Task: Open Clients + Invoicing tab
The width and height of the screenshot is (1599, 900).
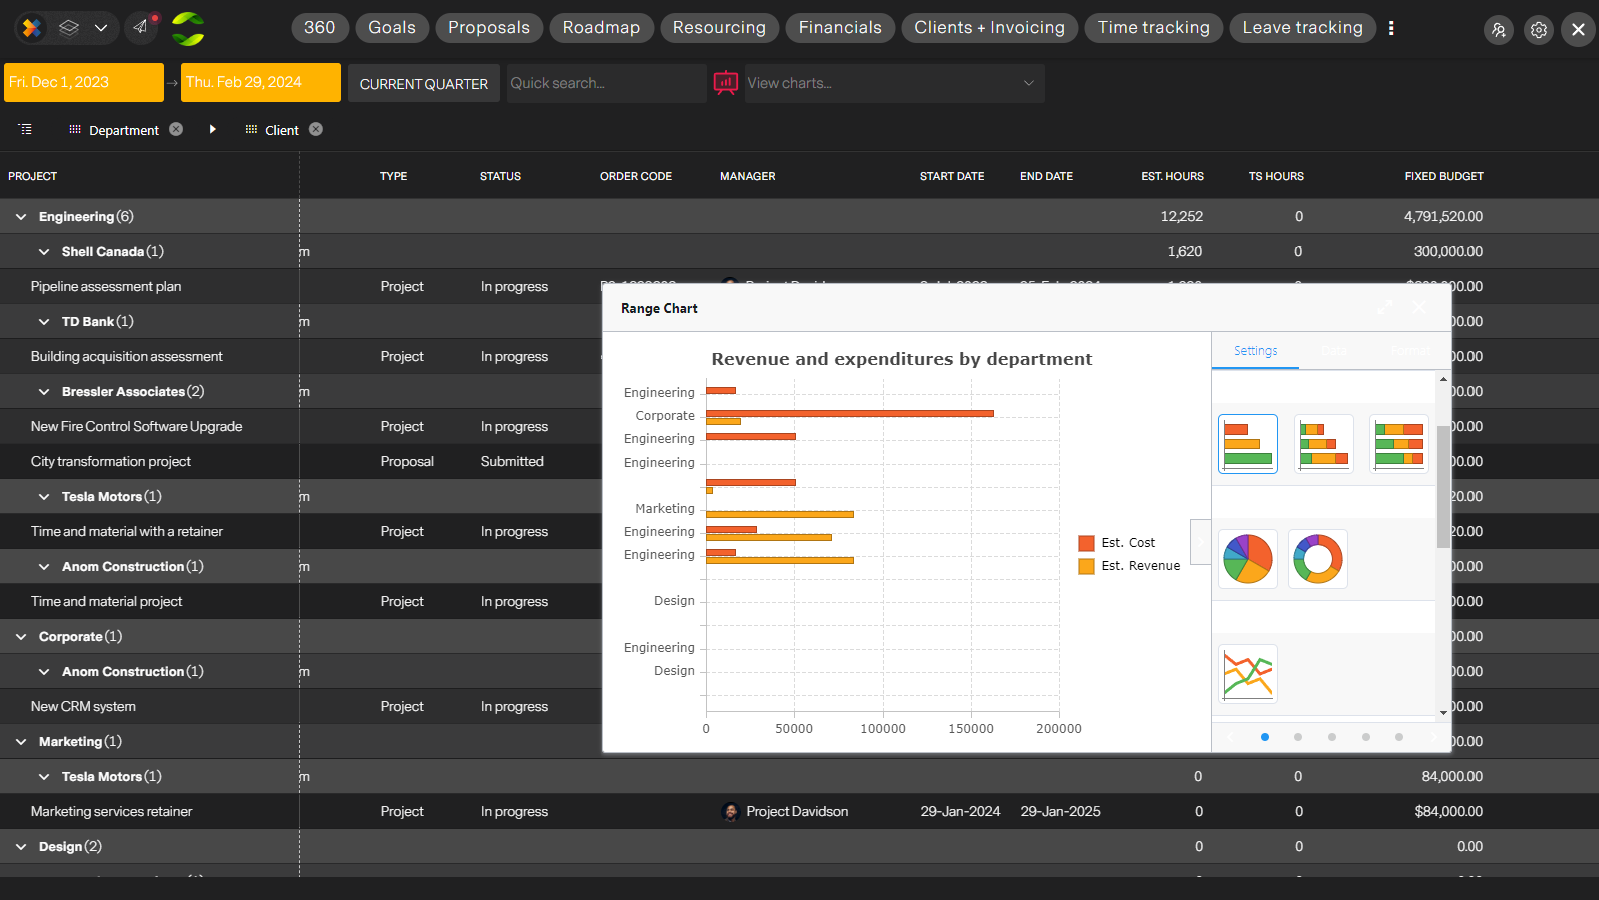Action: point(989,28)
